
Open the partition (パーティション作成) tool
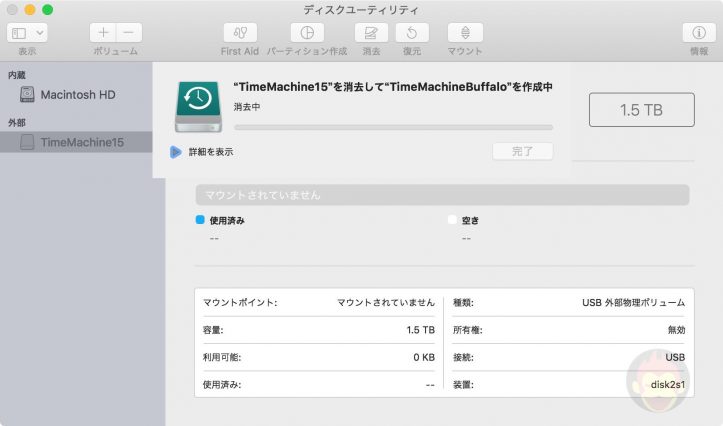(x=307, y=33)
